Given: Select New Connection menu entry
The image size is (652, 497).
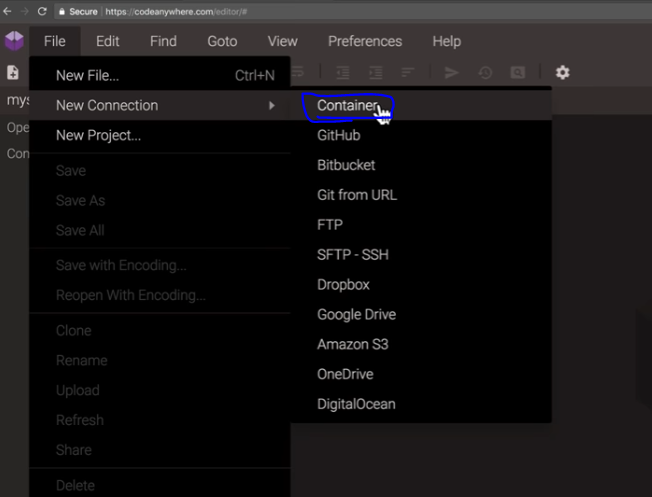Looking at the screenshot, I should pyautogui.click(x=160, y=105).
